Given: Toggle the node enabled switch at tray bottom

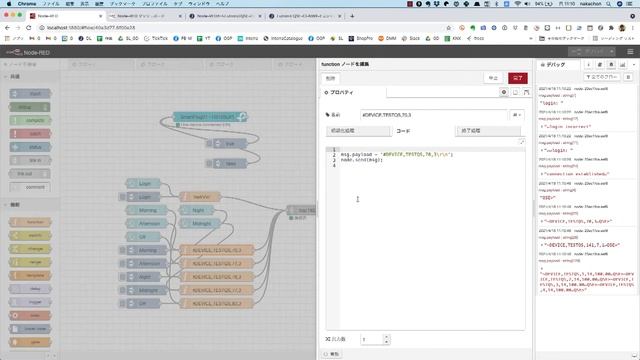Looking at the screenshot, I should [x=331, y=354].
